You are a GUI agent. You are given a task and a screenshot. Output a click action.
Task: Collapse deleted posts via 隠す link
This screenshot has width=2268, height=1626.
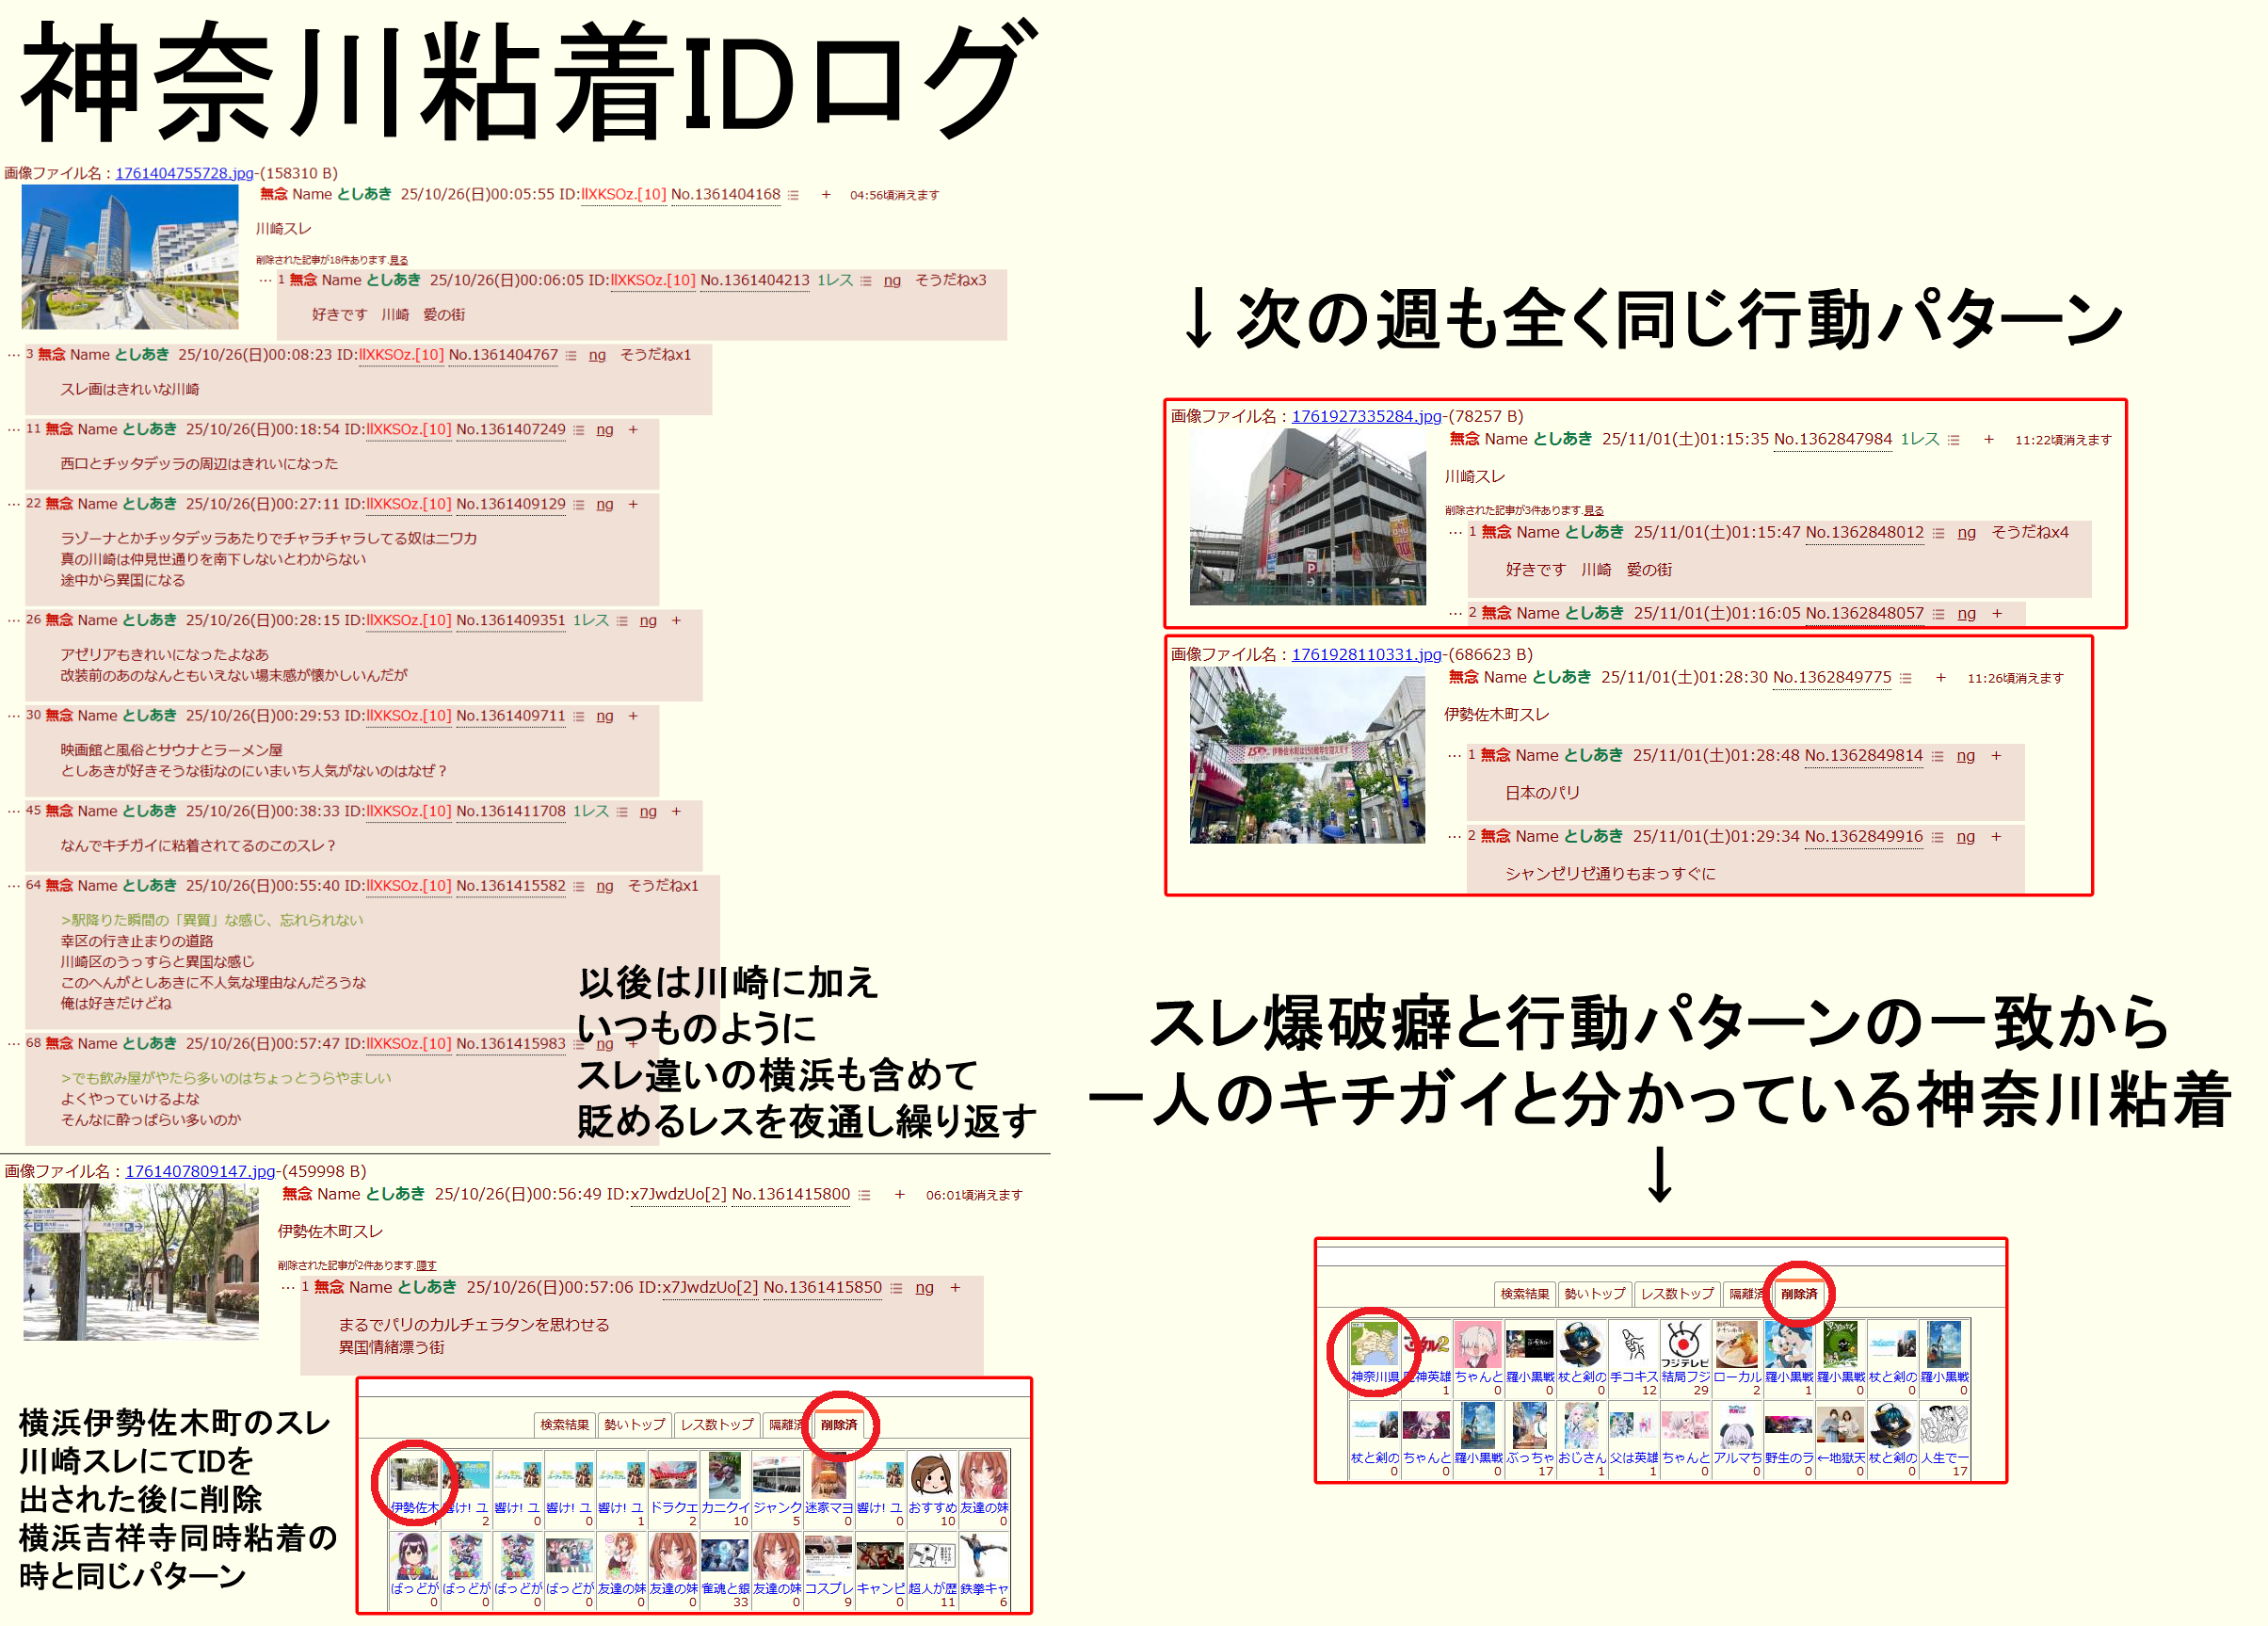tap(427, 1265)
